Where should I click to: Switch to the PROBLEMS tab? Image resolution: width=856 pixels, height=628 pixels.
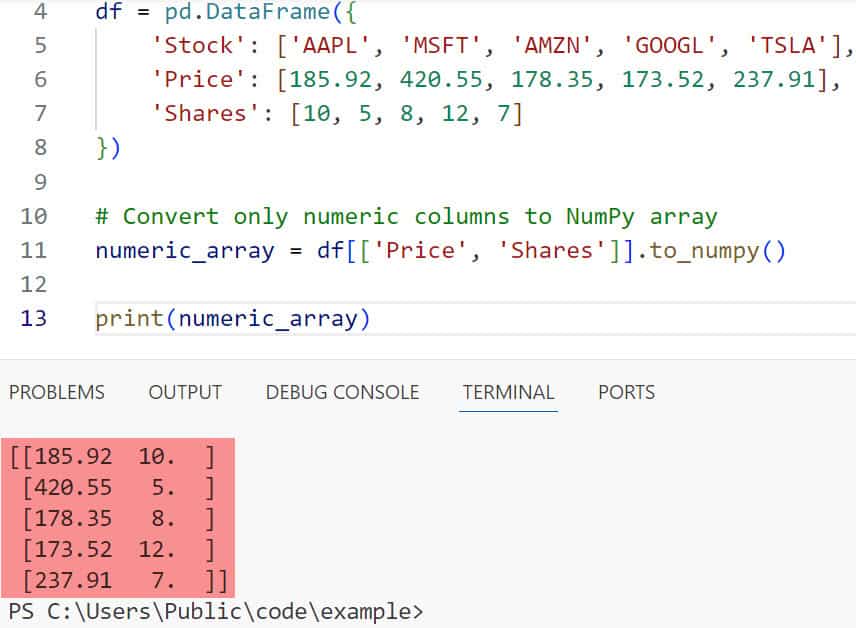[56, 393]
